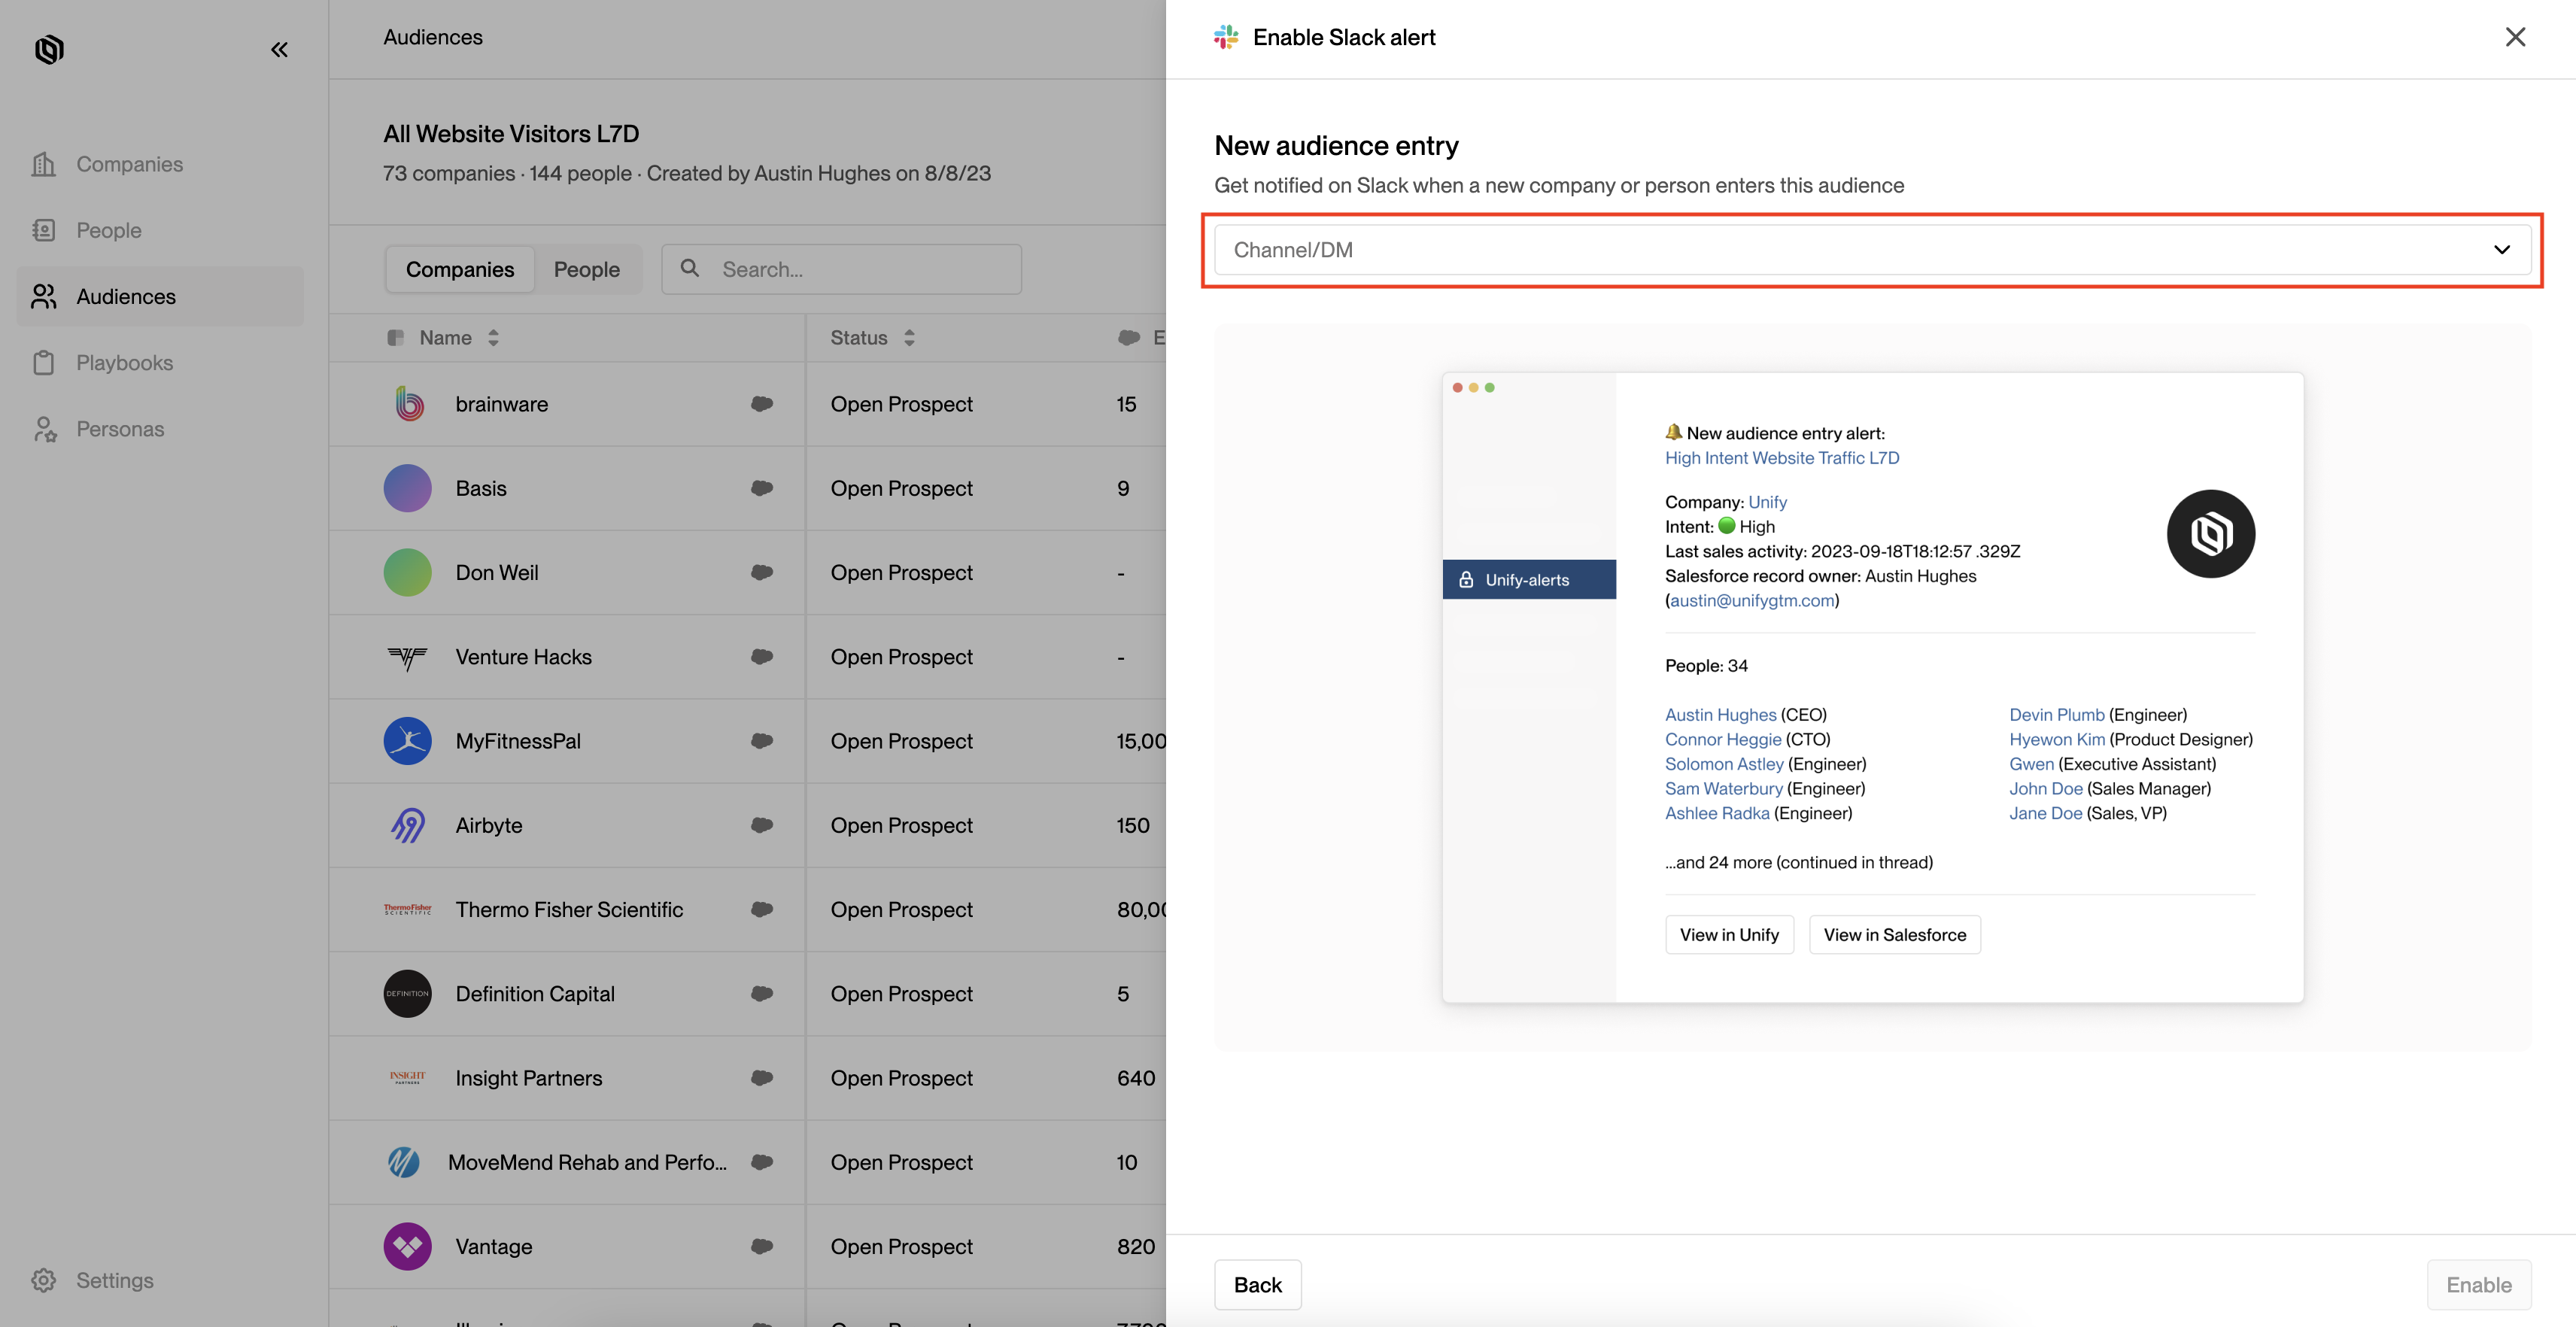This screenshot has width=2576, height=1327.
Task: Open Personas in the sidebar
Action: click(120, 429)
